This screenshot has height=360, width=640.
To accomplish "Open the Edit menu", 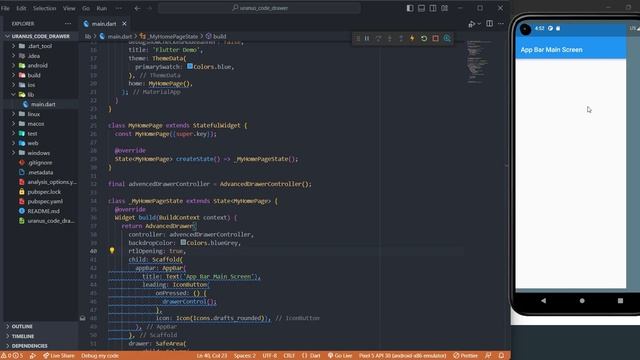I will [x=21, y=8].
